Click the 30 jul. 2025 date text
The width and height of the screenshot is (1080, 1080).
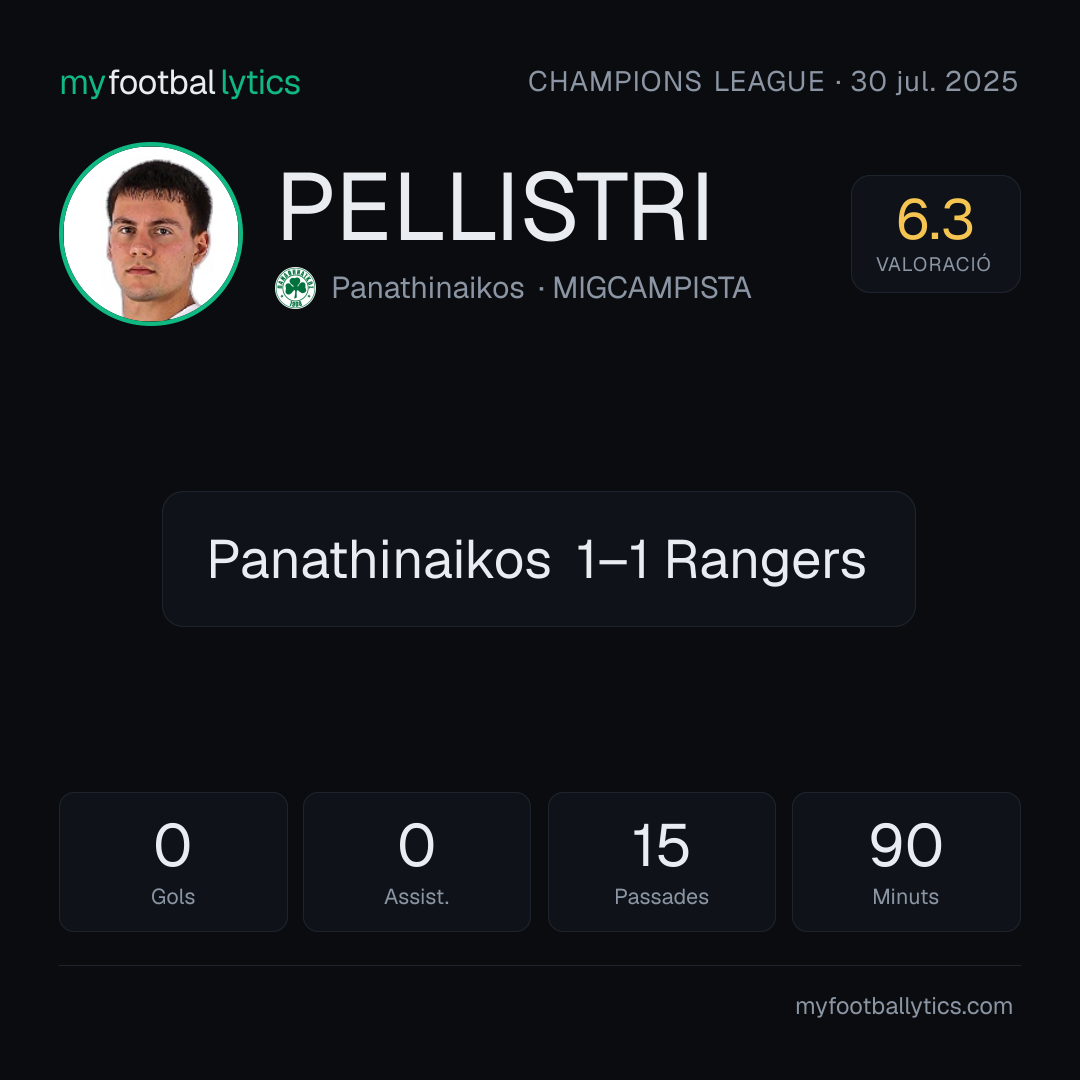pyautogui.click(x=934, y=82)
